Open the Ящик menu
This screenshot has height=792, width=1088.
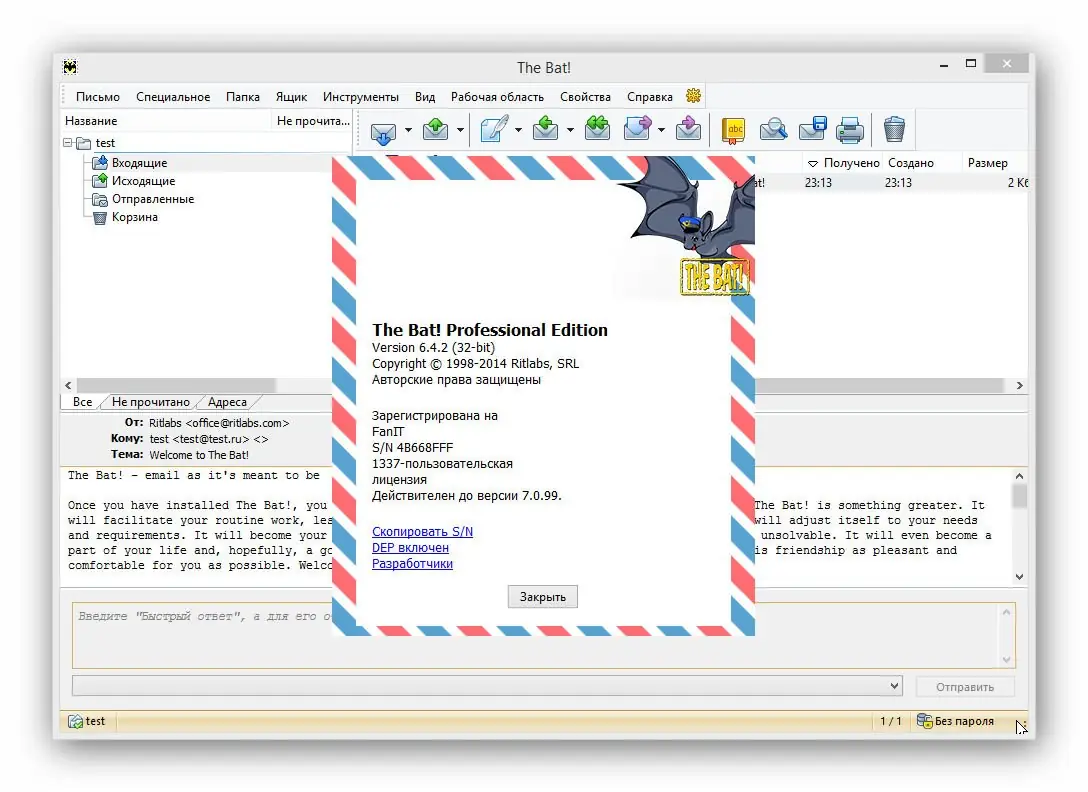click(x=291, y=96)
